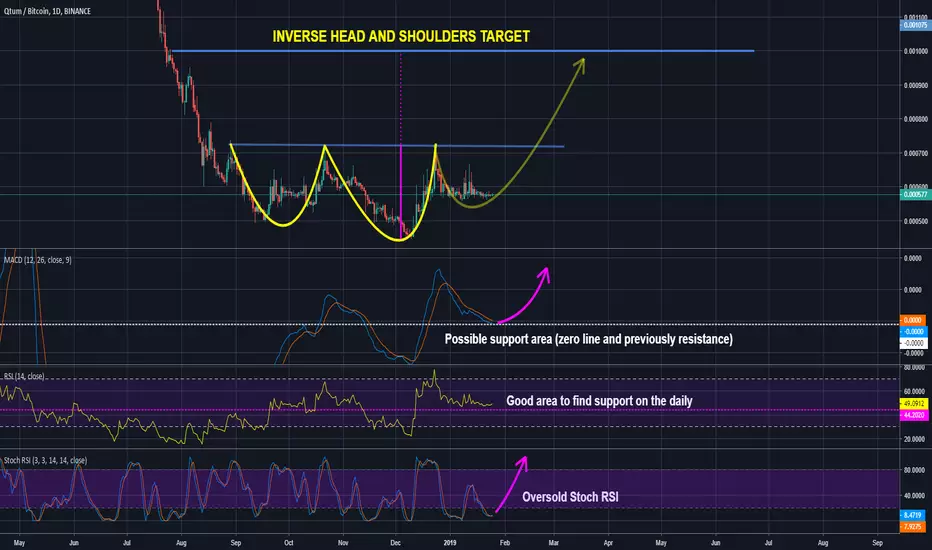This screenshot has height=550, width=932.
Task: Click the 0.001000 price axis value
Action: (915, 51)
